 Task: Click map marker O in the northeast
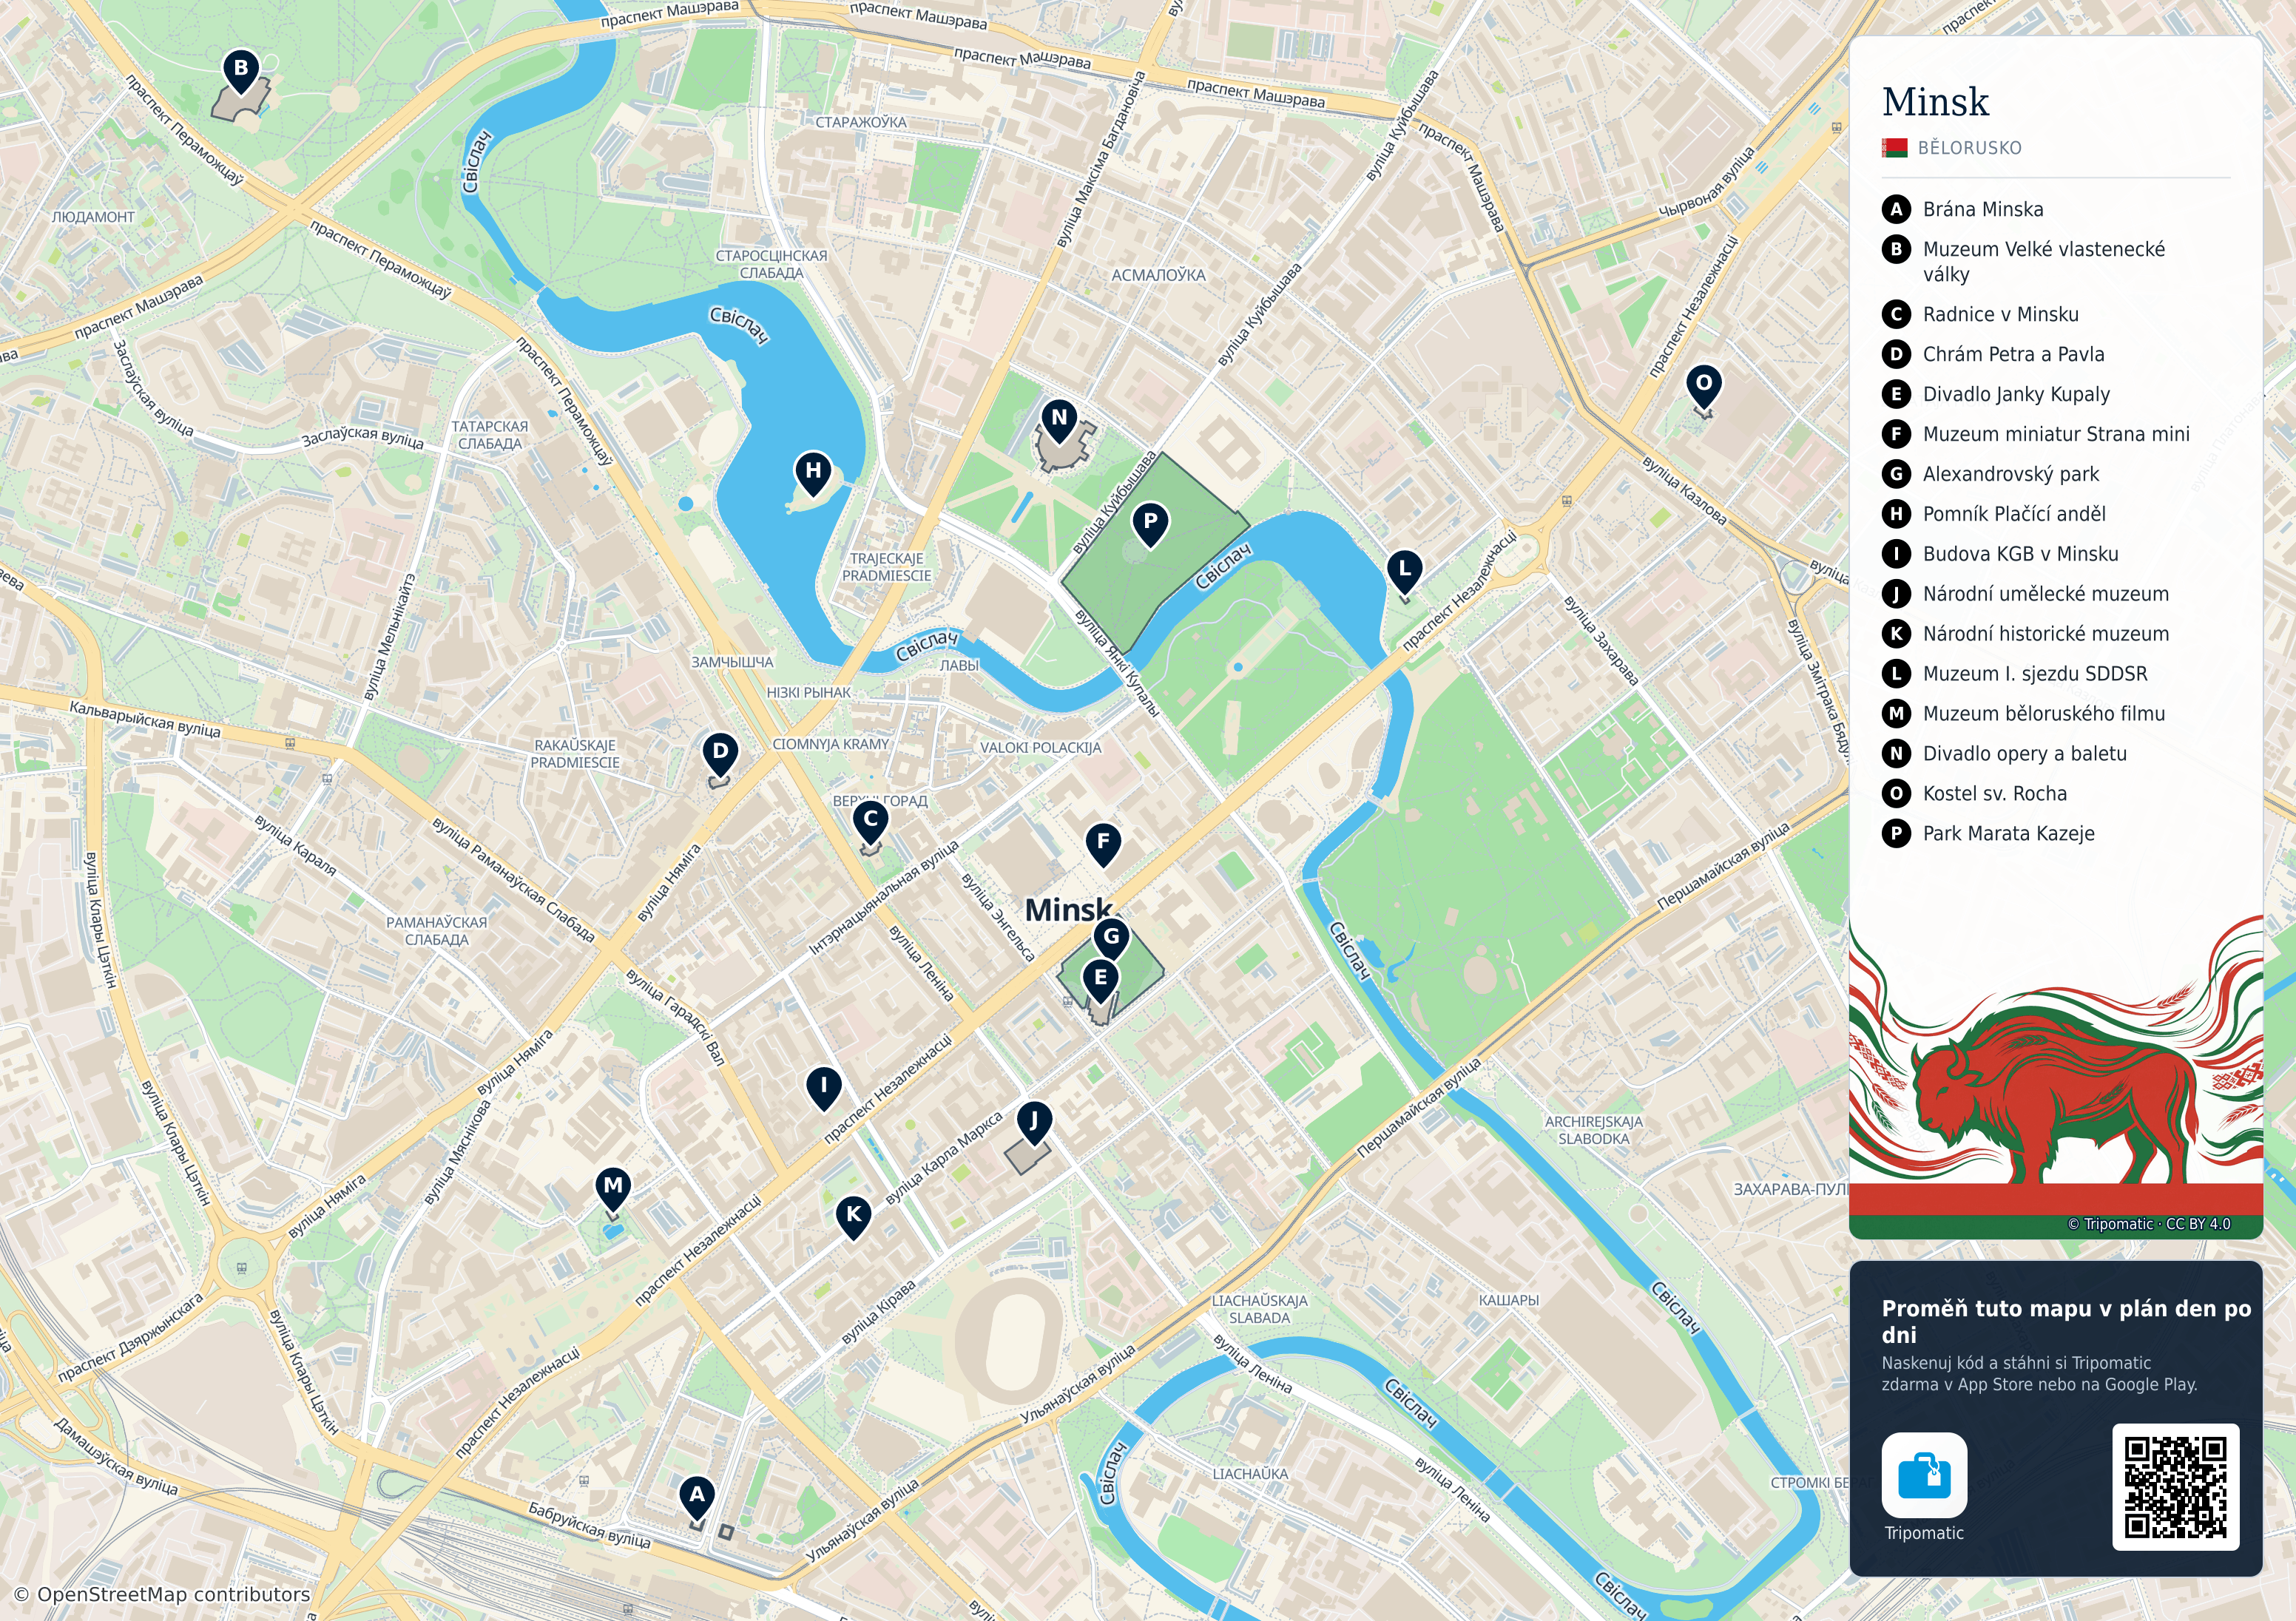coord(1703,385)
